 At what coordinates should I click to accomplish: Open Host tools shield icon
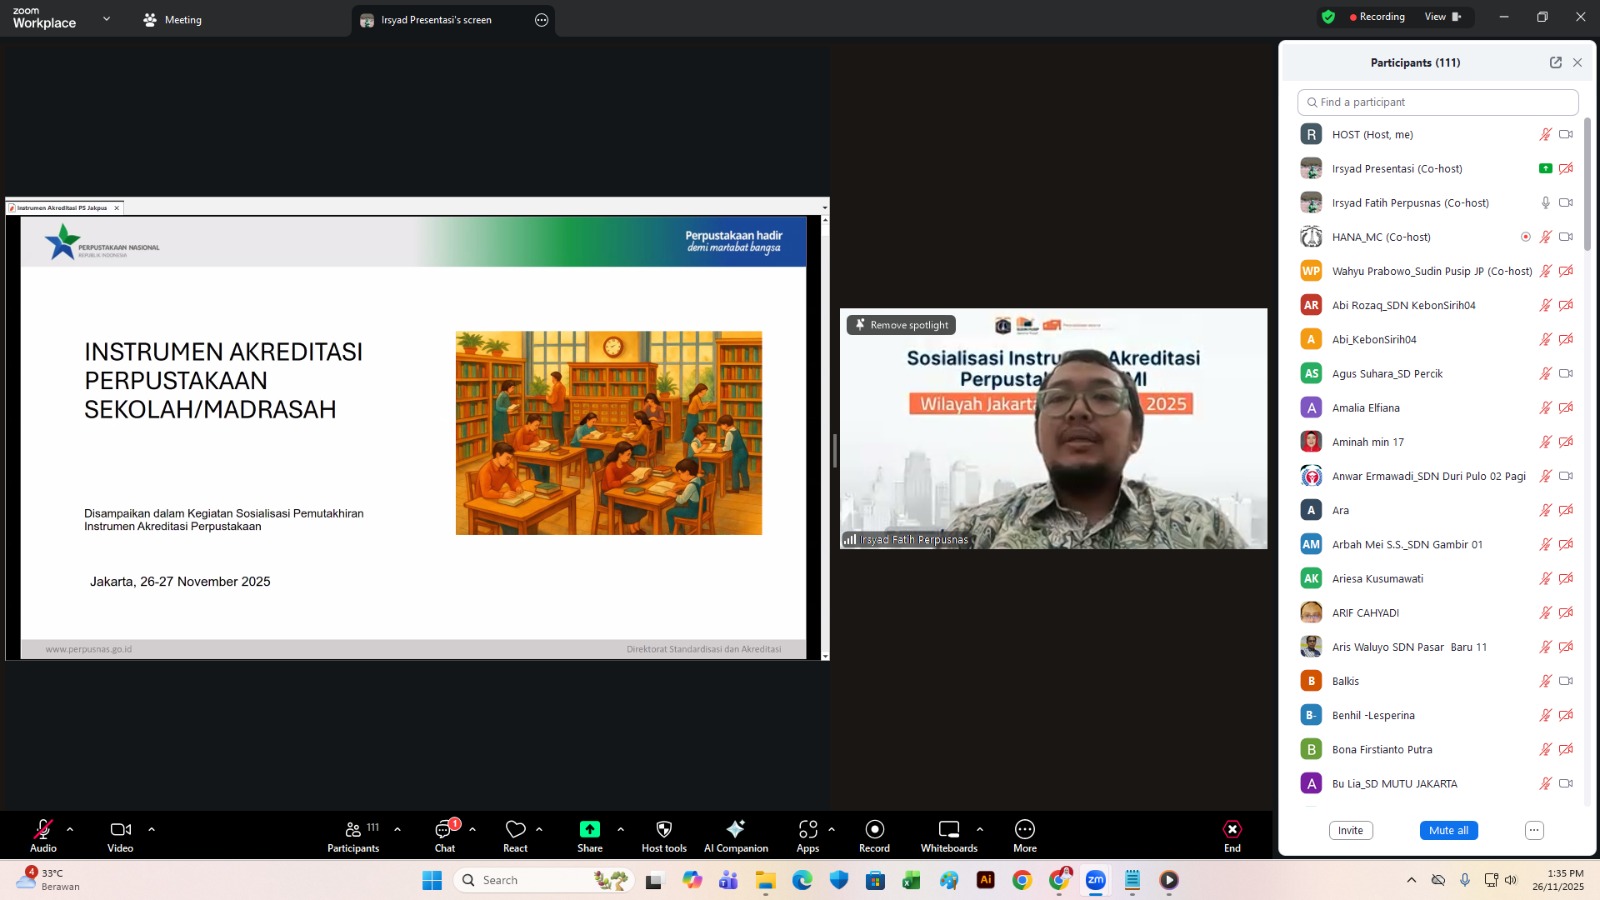tap(663, 830)
